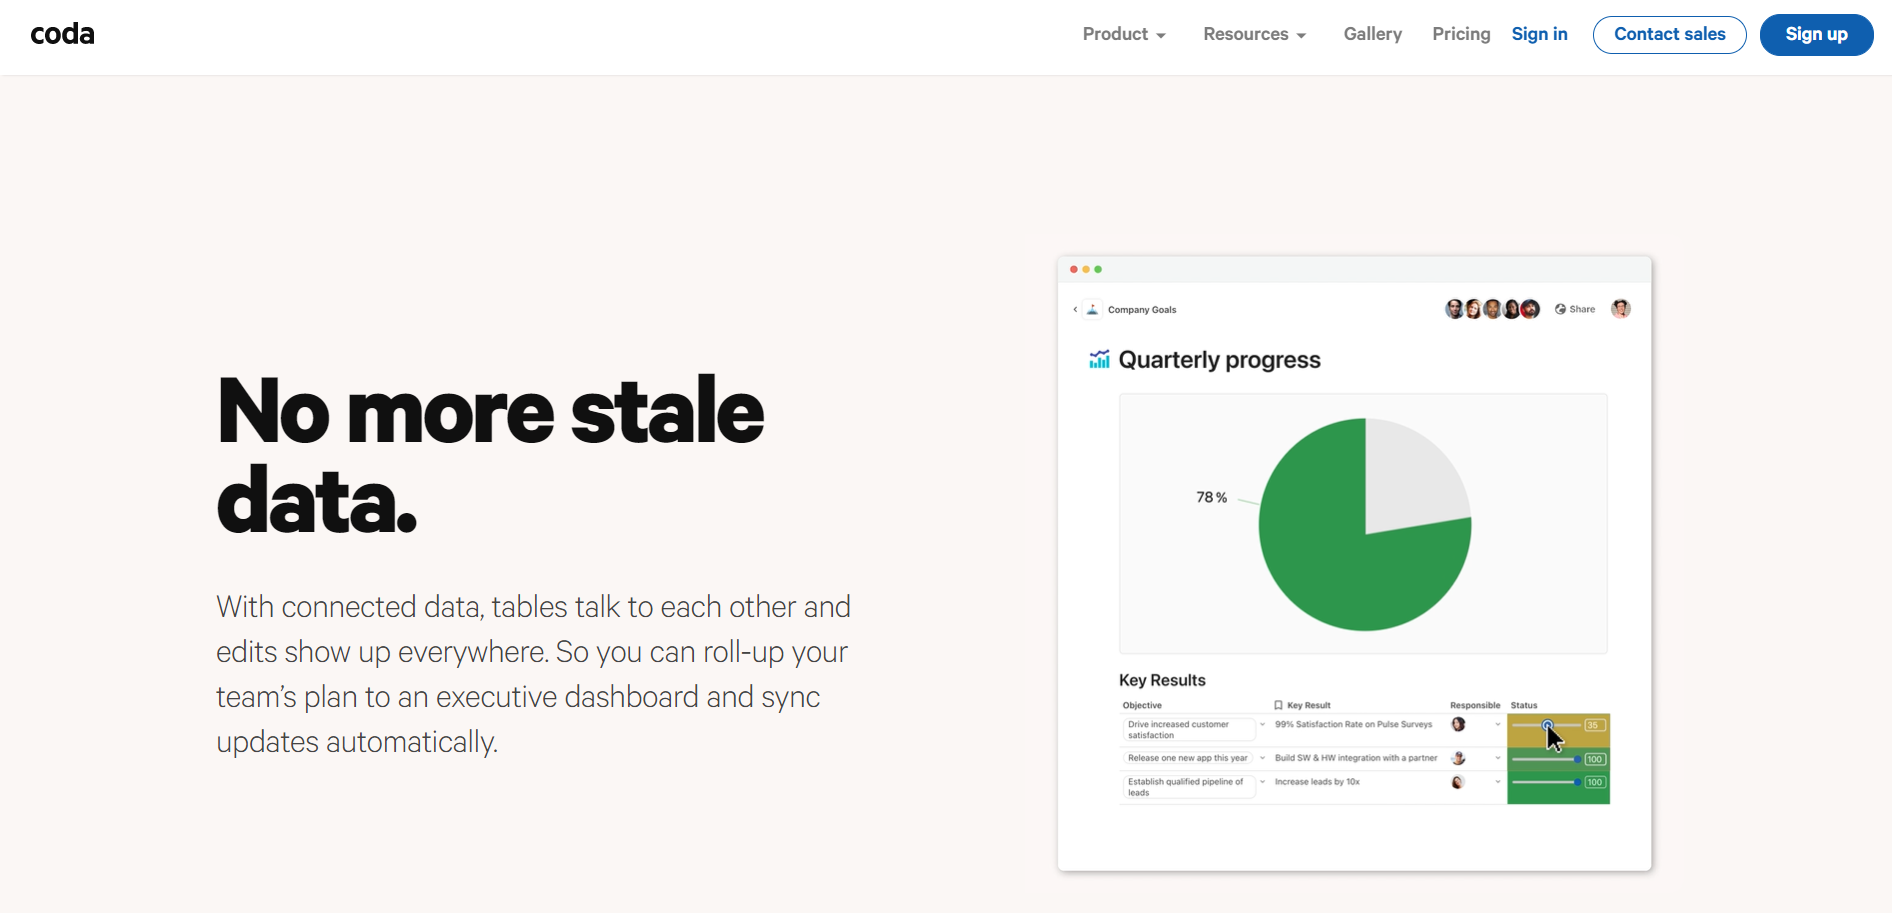The height and width of the screenshot is (913, 1892).
Task: Go to the Pricing page
Action: (1460, 34)
